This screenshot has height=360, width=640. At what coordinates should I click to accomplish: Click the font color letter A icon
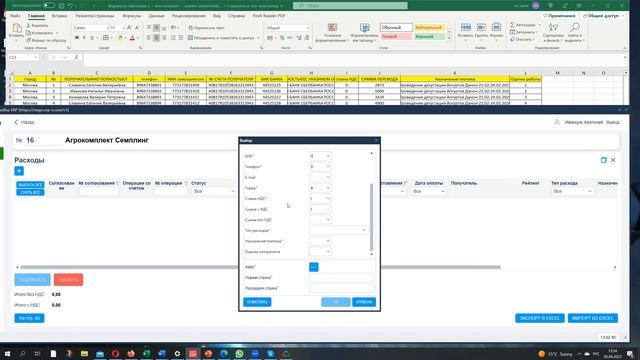tap(132, 38)
